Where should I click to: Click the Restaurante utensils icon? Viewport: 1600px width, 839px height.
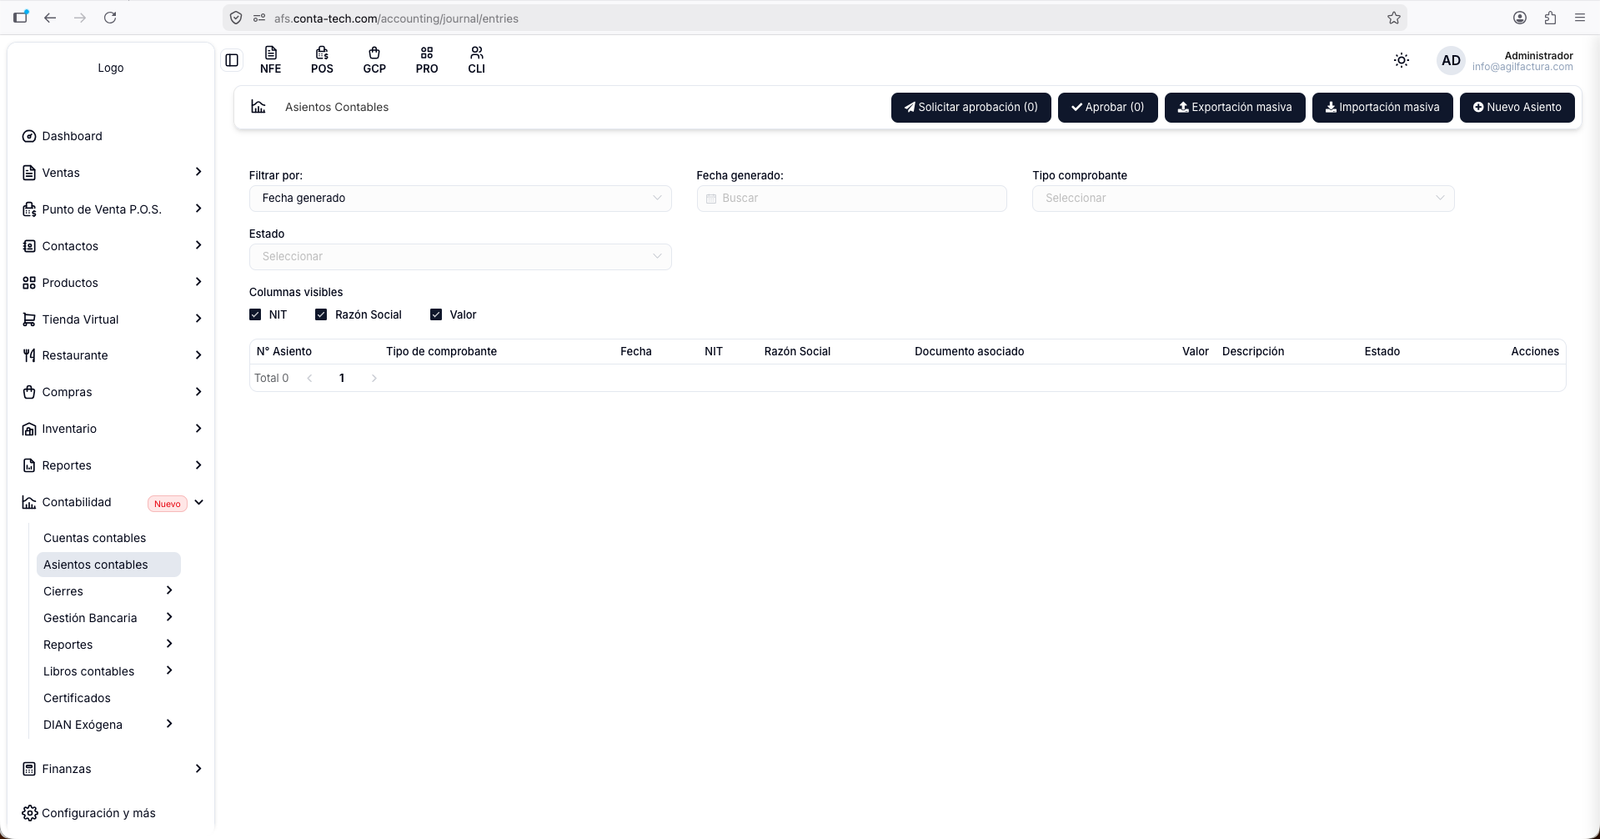tap(29, 355)
